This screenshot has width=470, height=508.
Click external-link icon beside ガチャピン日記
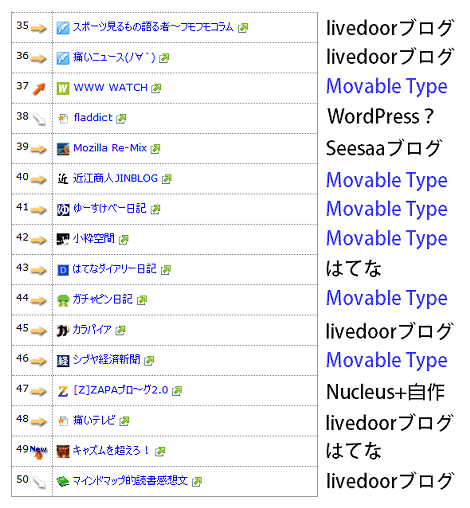click(x=142, y=300)
